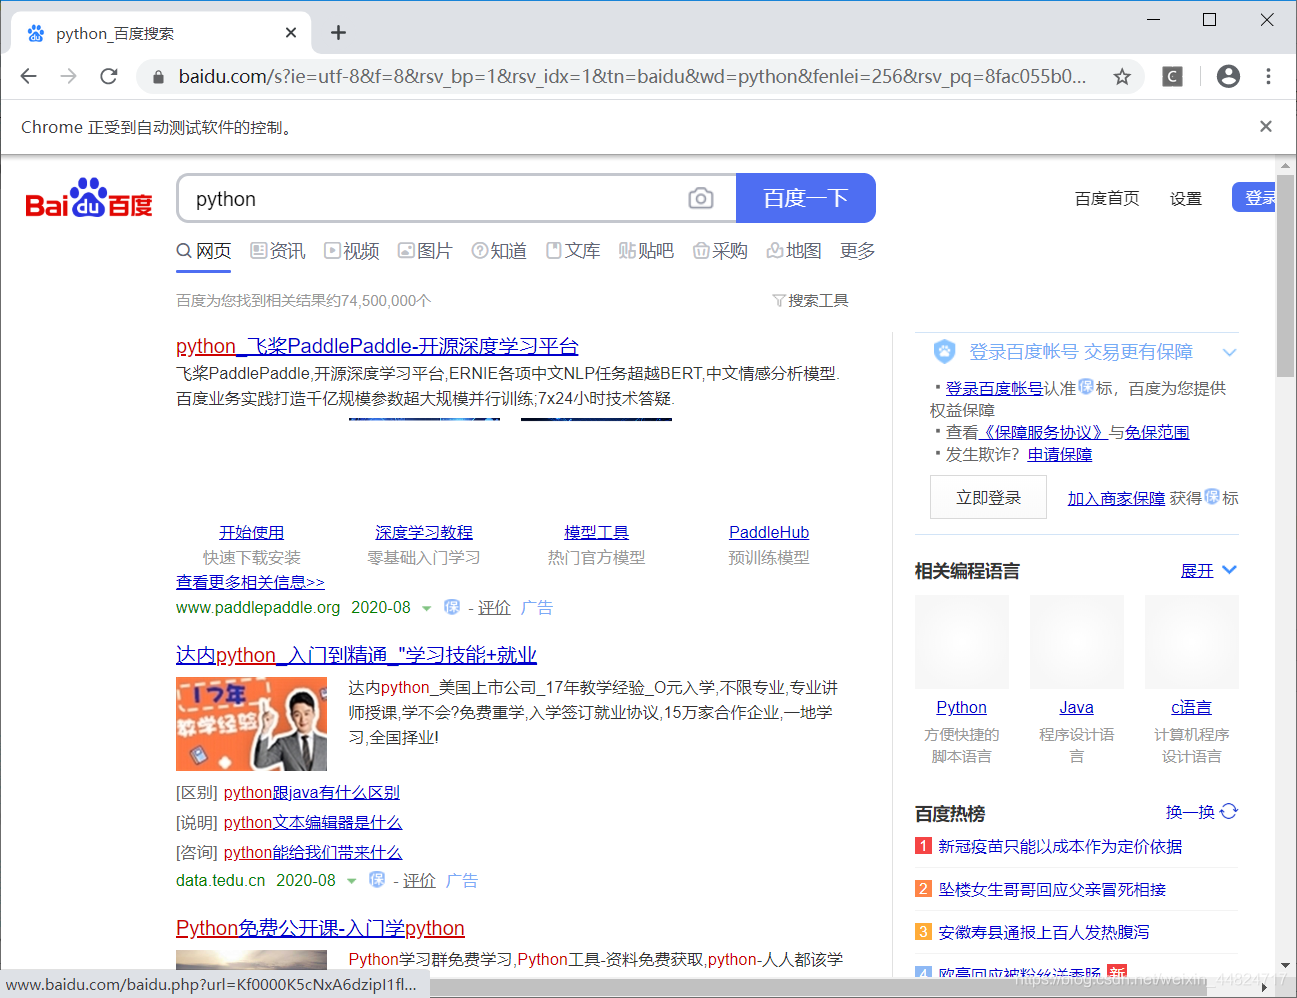Click 申请保障 link
This screenshot has width=1297, height=998.
(x=1060, y=454)
